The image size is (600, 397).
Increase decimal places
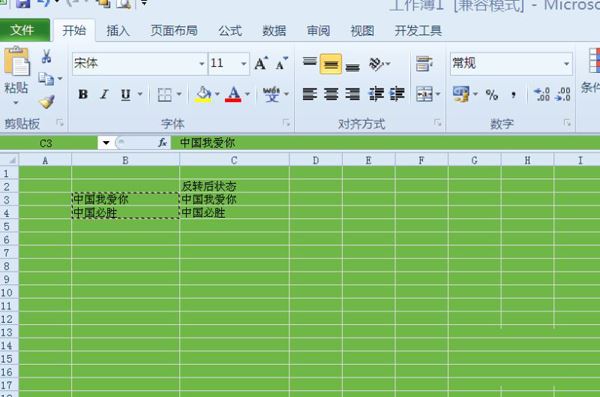[541, 94]
